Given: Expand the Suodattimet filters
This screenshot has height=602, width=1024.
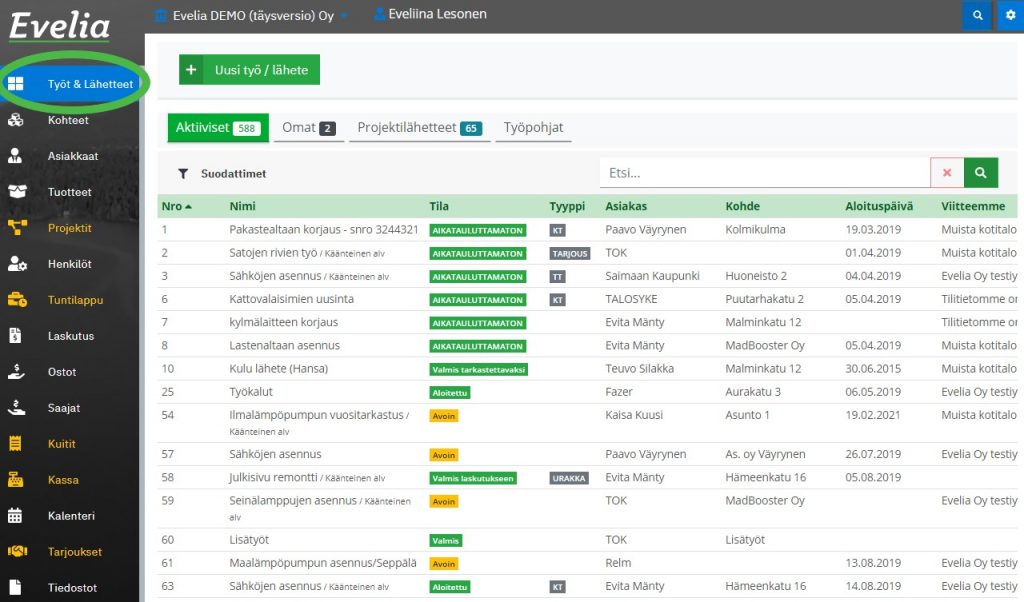Looking at the screenshot, I should pyautogui.click(x=233, y=174).
